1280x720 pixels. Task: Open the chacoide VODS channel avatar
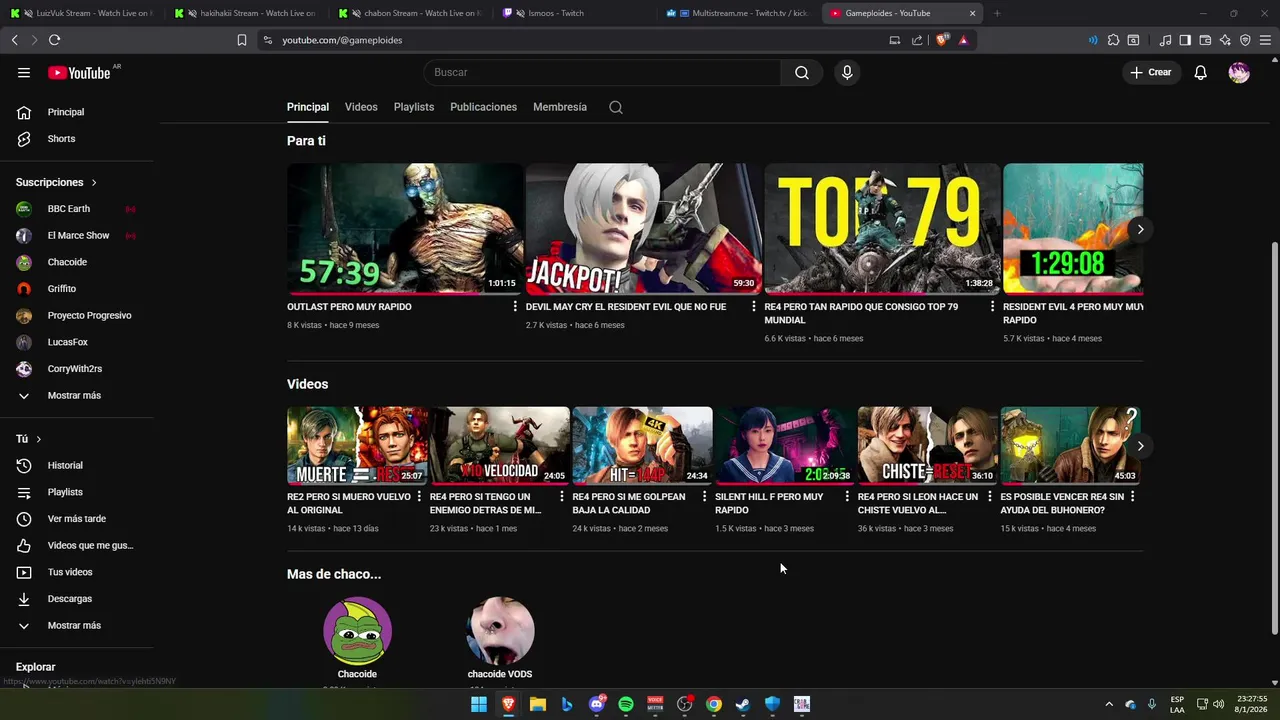[x=500, y=631]
